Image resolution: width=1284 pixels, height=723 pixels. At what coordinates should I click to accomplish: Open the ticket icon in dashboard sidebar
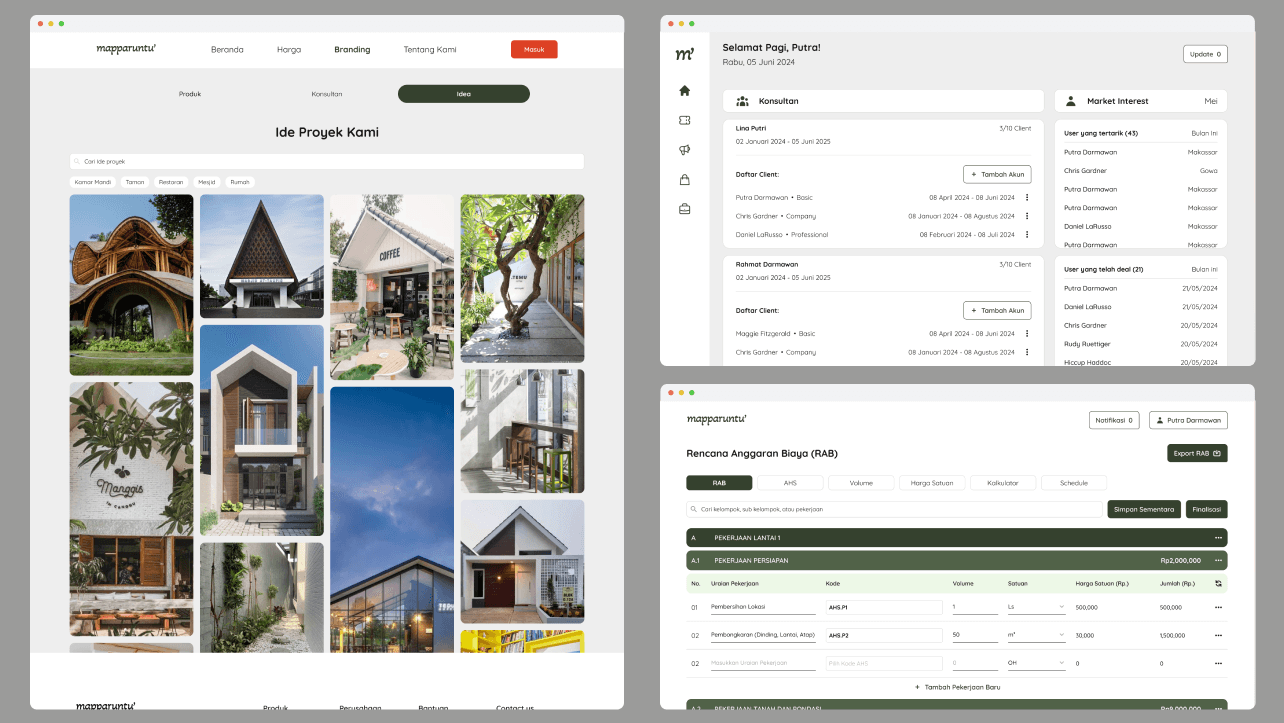coord(684,120)
